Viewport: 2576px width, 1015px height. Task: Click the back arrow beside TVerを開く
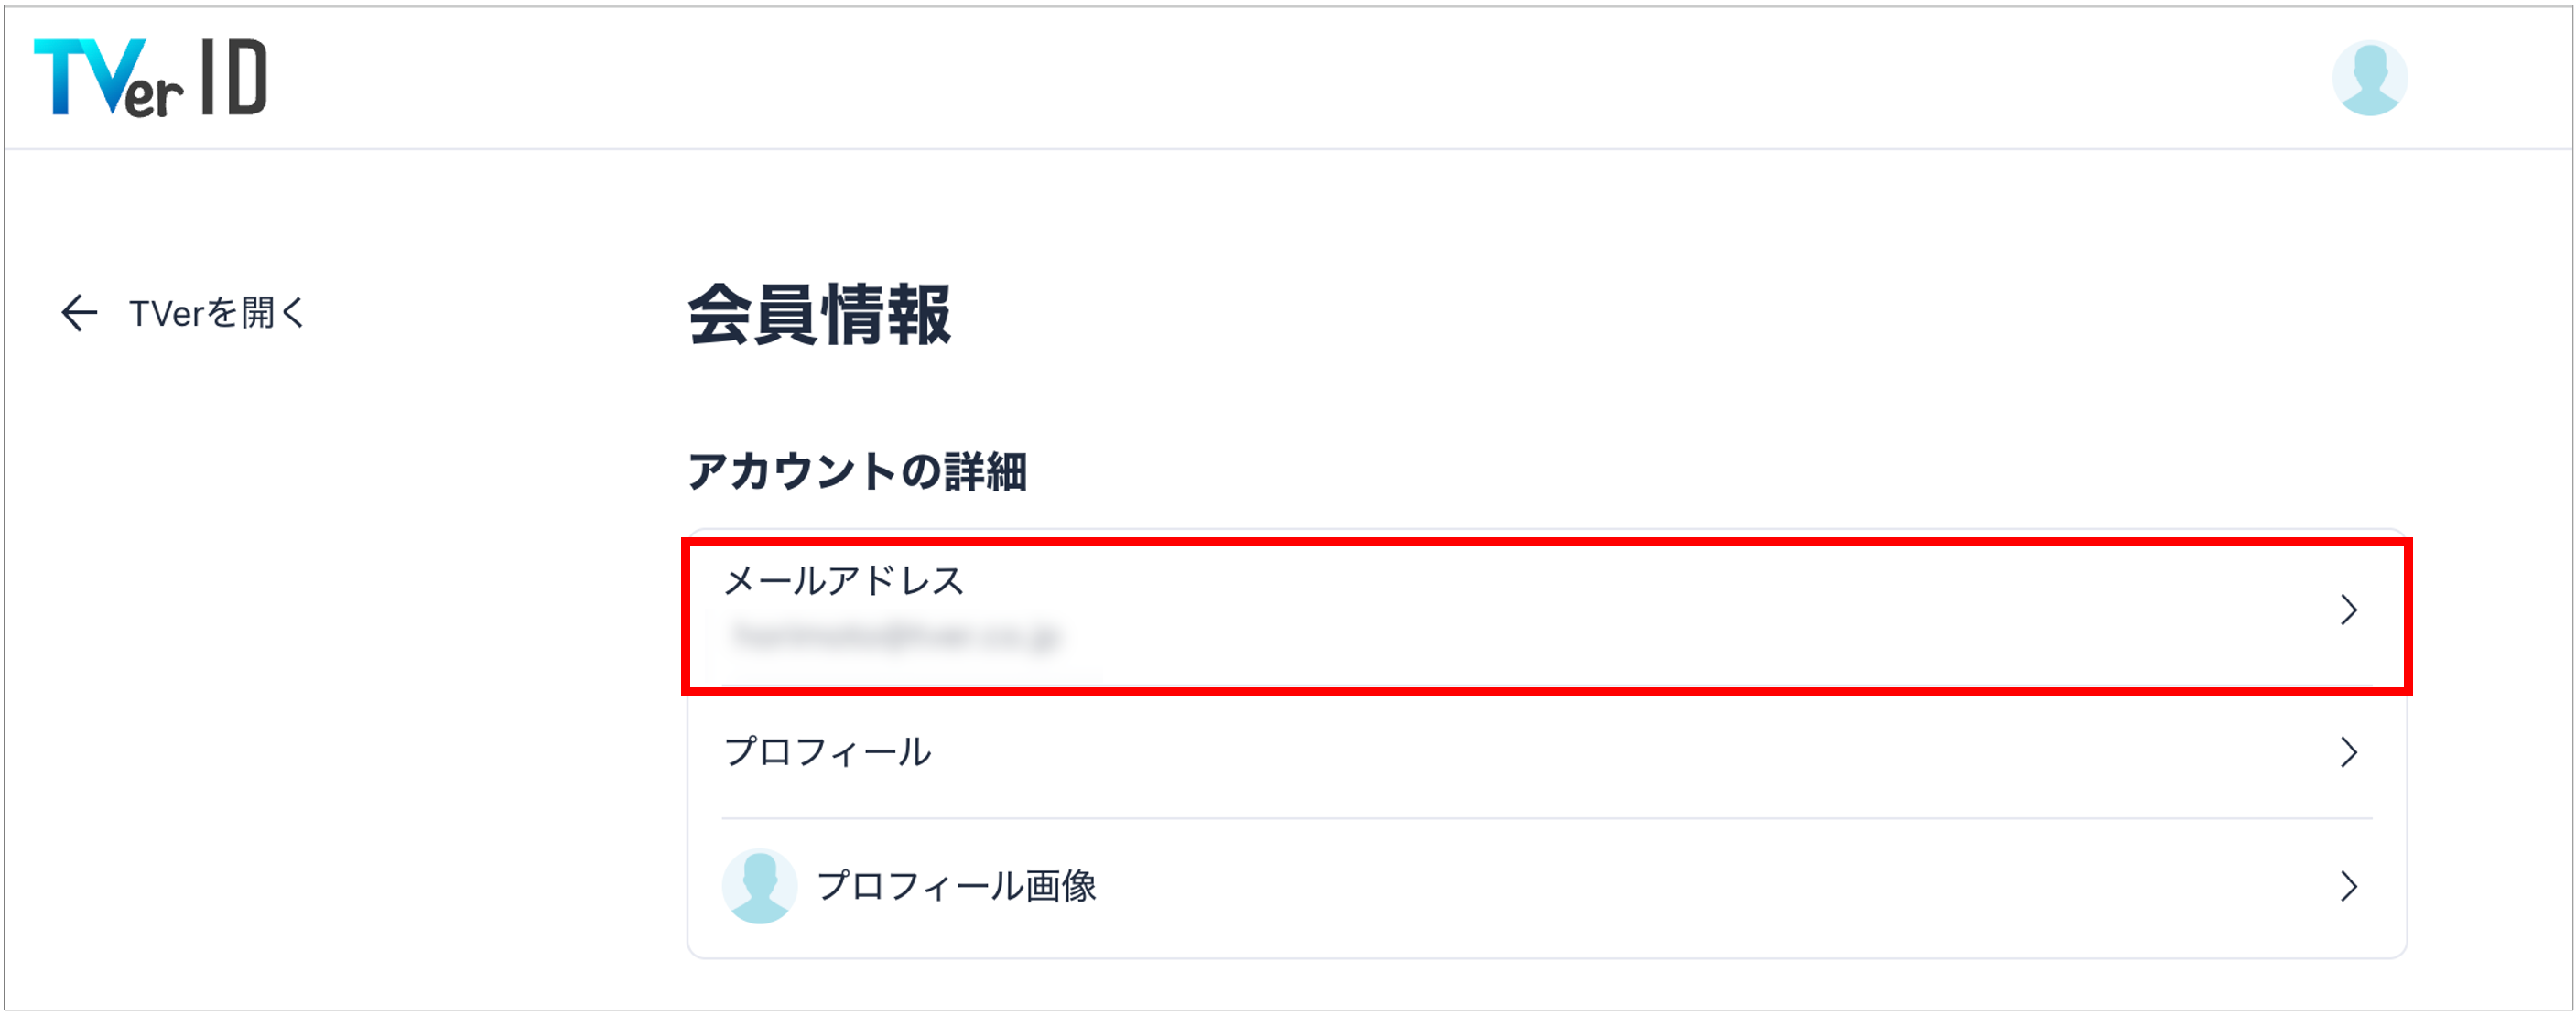79,313
